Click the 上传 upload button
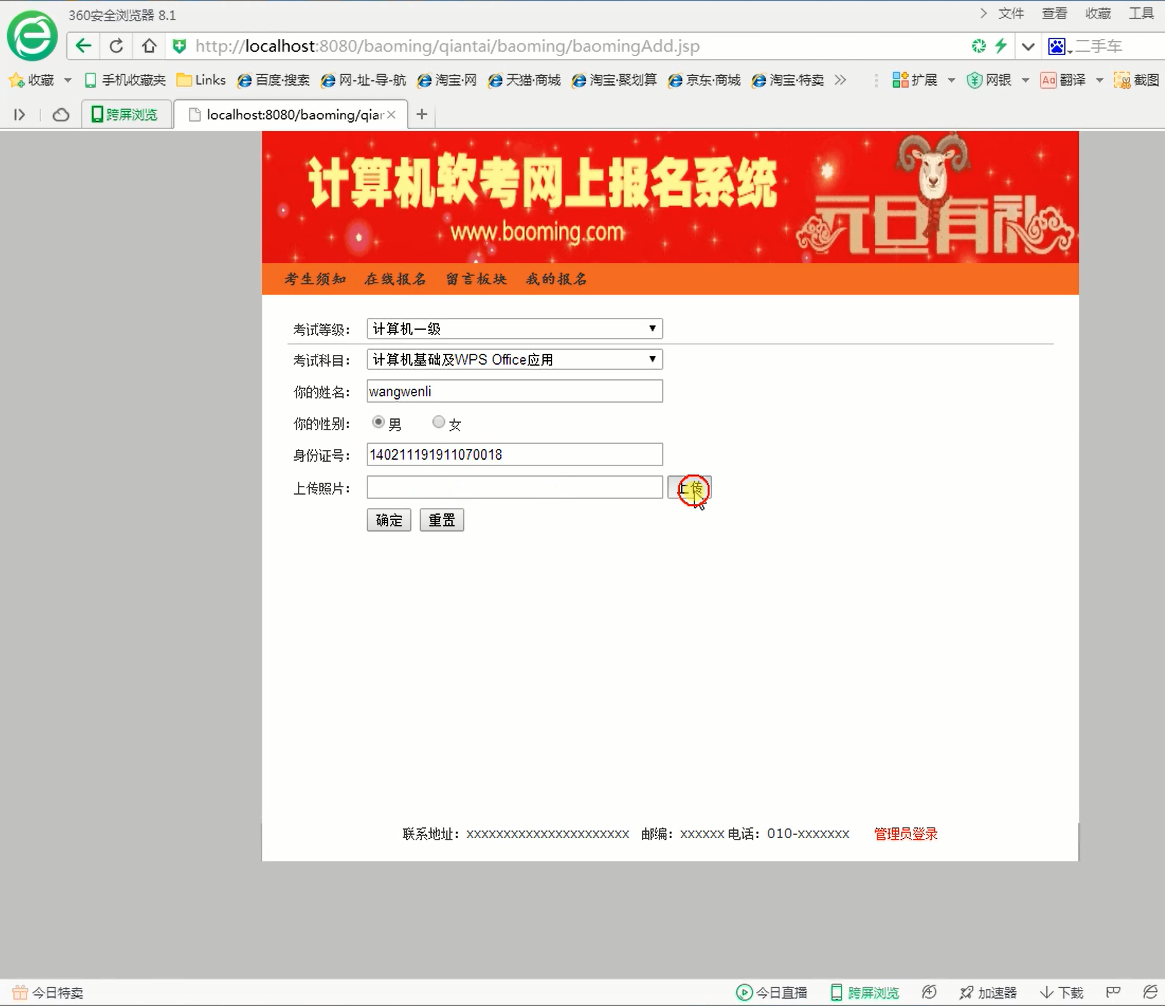 (x=689, y=488)
